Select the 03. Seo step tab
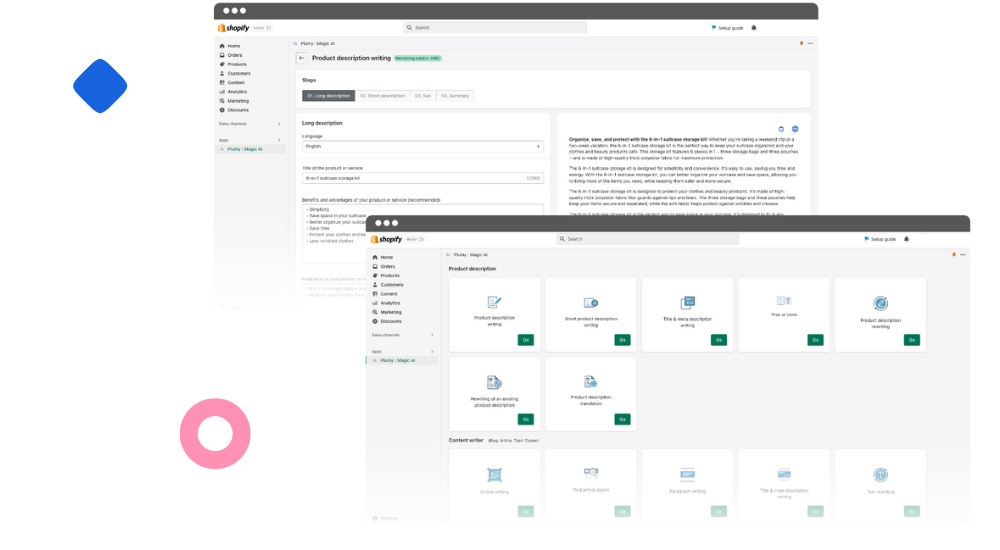This screenshot has width=1000, height=550. (423, 96)
